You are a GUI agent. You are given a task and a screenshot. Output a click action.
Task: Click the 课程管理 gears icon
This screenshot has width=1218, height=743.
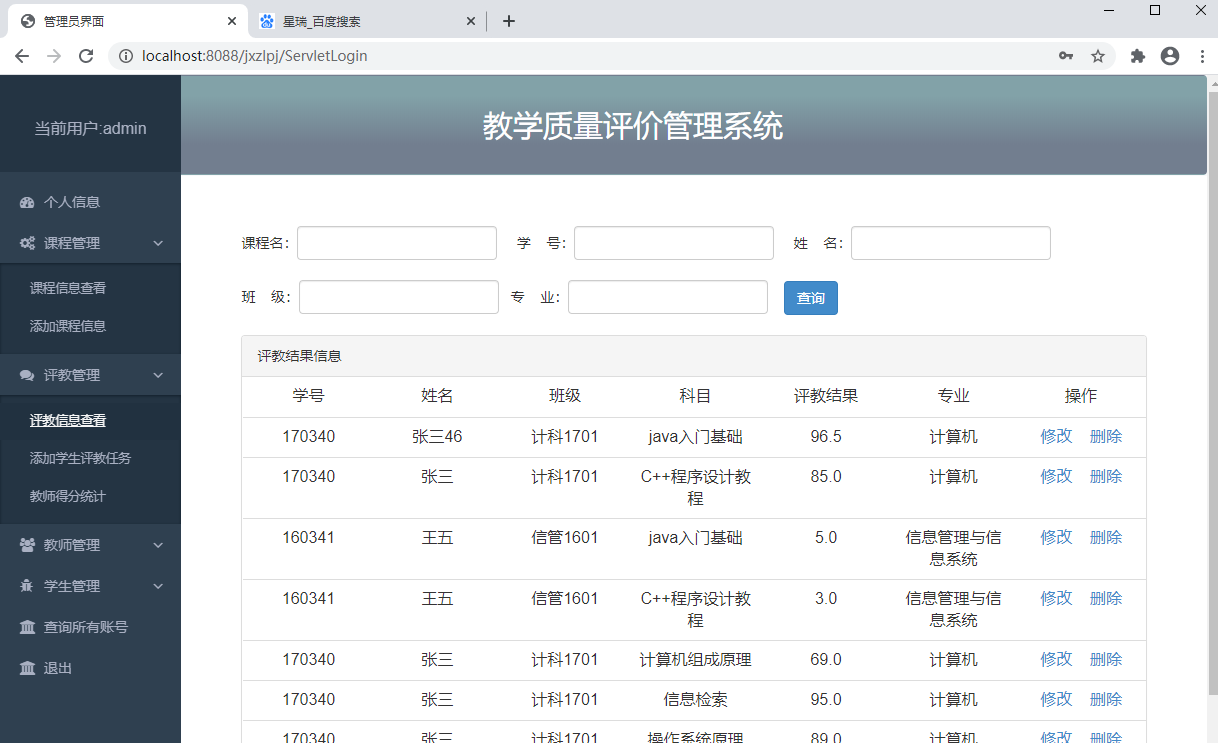tap(28, 243)
